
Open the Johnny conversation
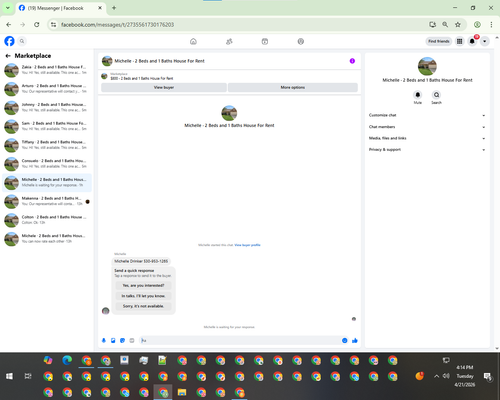[47, 107]
